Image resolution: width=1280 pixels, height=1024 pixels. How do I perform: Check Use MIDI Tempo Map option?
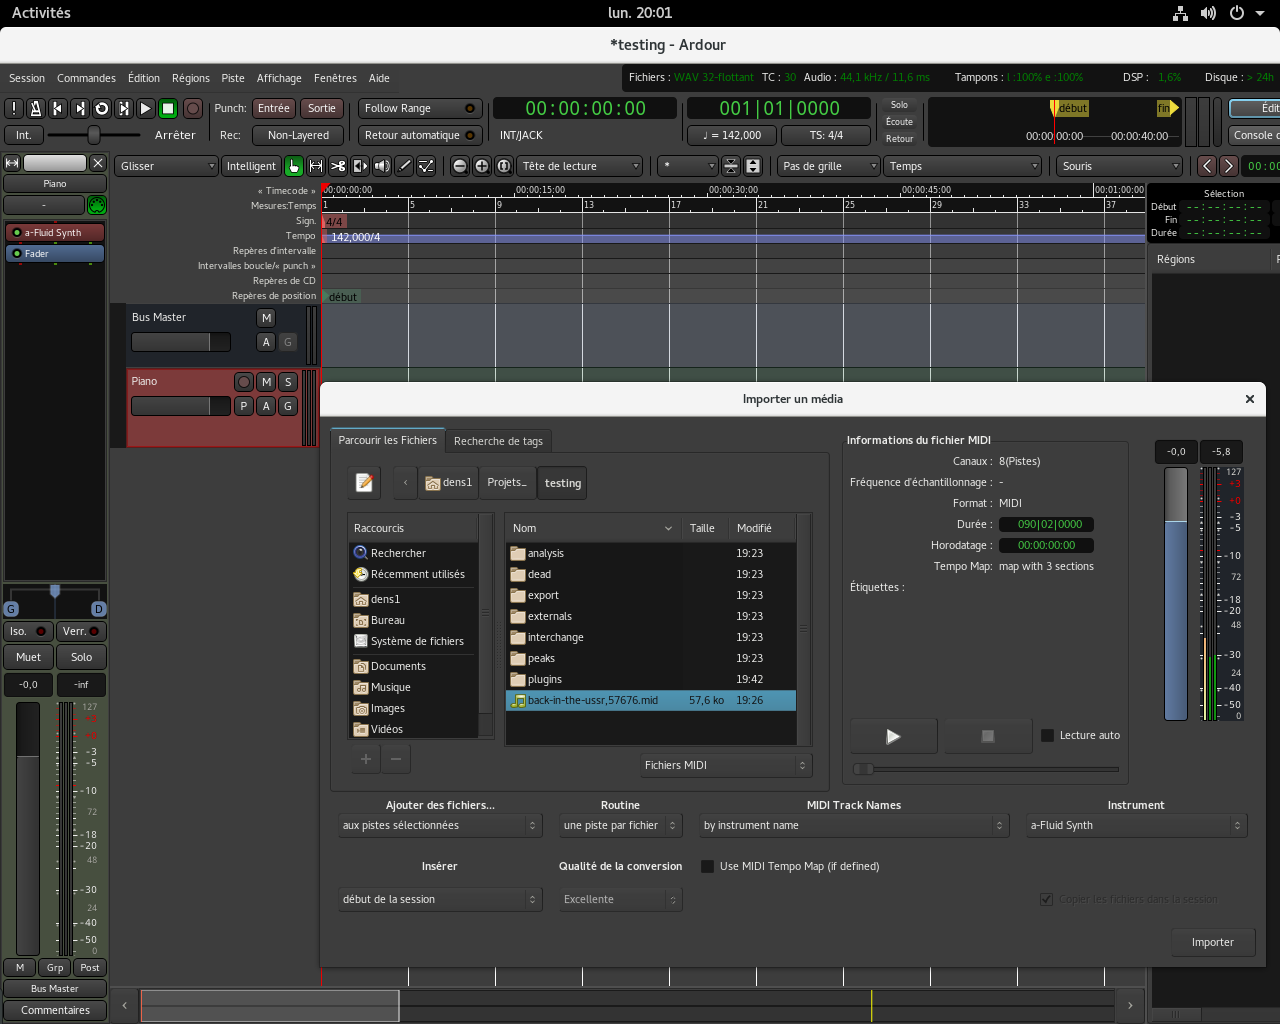point(708,866)
